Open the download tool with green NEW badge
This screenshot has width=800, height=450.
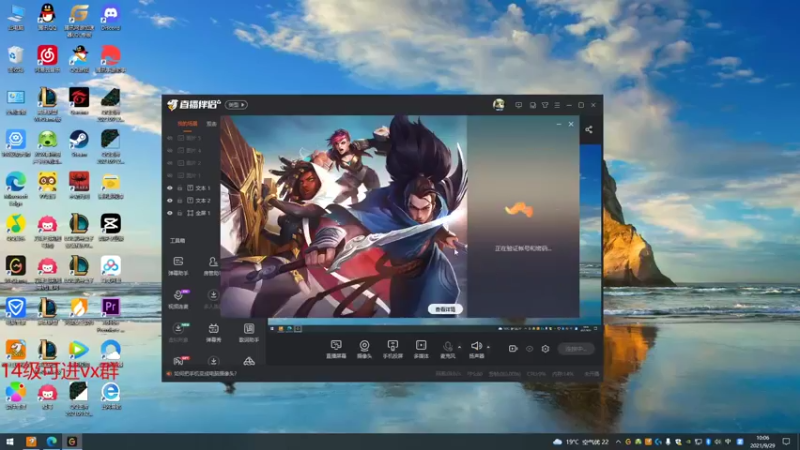point(179,332)
